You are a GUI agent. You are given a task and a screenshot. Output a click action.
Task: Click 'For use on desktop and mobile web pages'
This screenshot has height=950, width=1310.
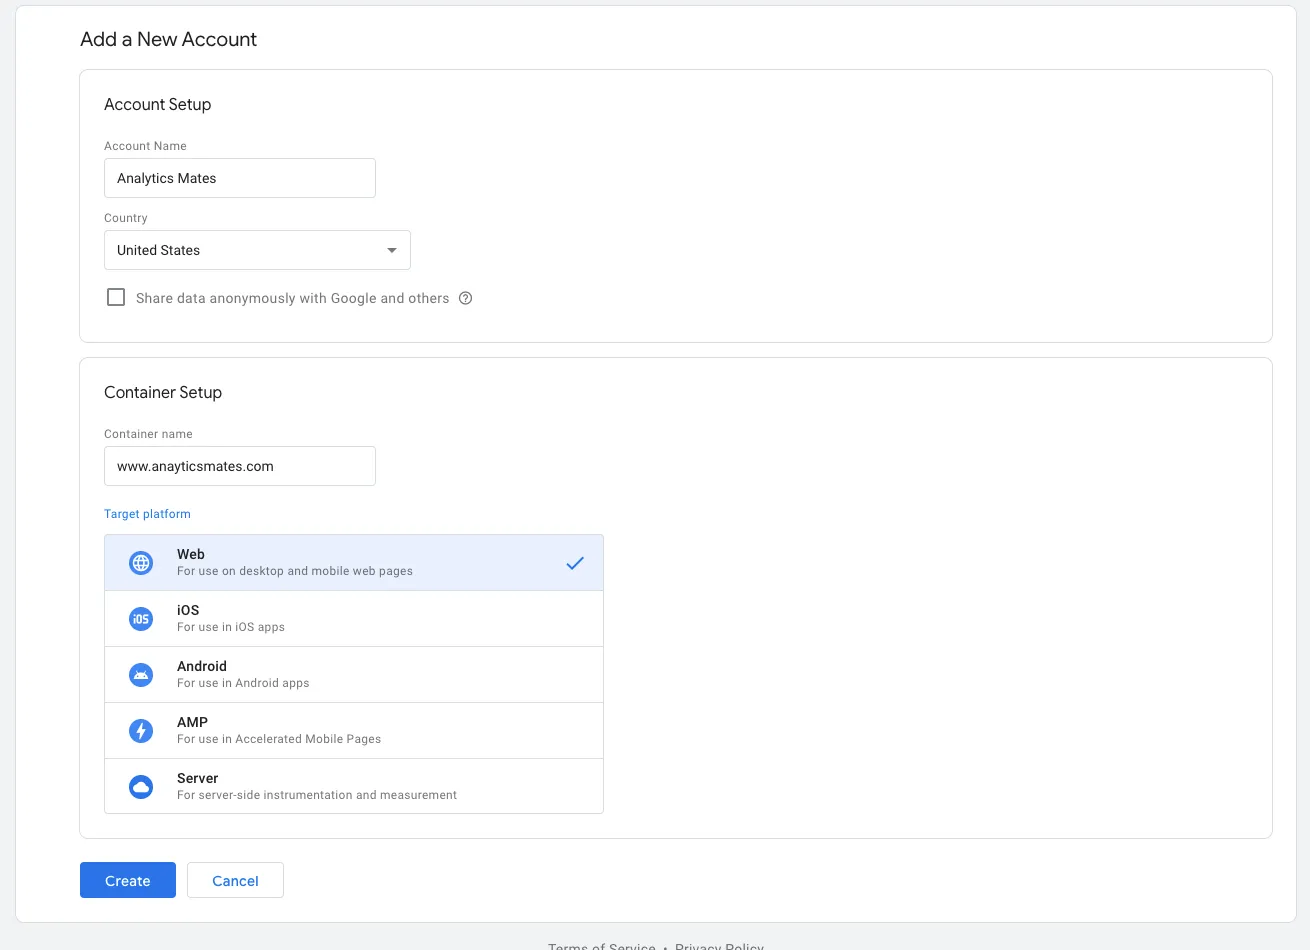pyautogui.click(x=295, y=571)
